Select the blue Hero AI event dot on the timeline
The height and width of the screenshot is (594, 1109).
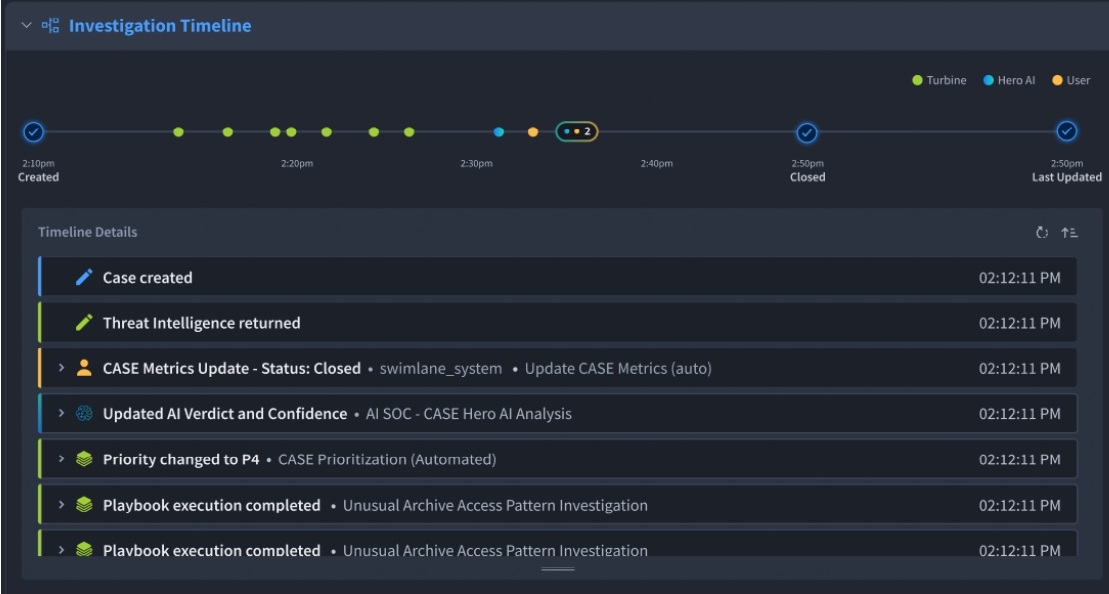pos(499,132)
